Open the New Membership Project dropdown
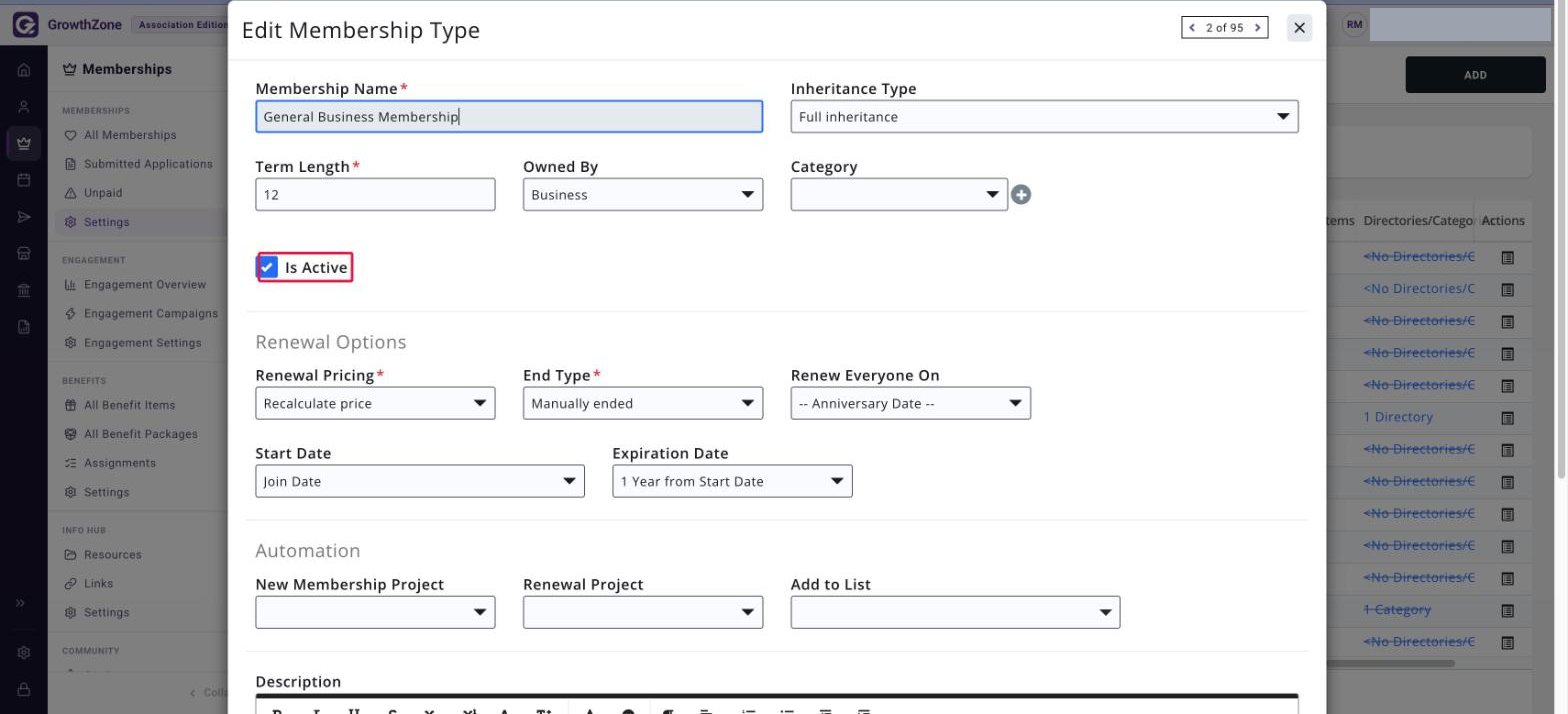Viewport: 1568px width, 714px height. pyautogui.click(x=375, y=612)
